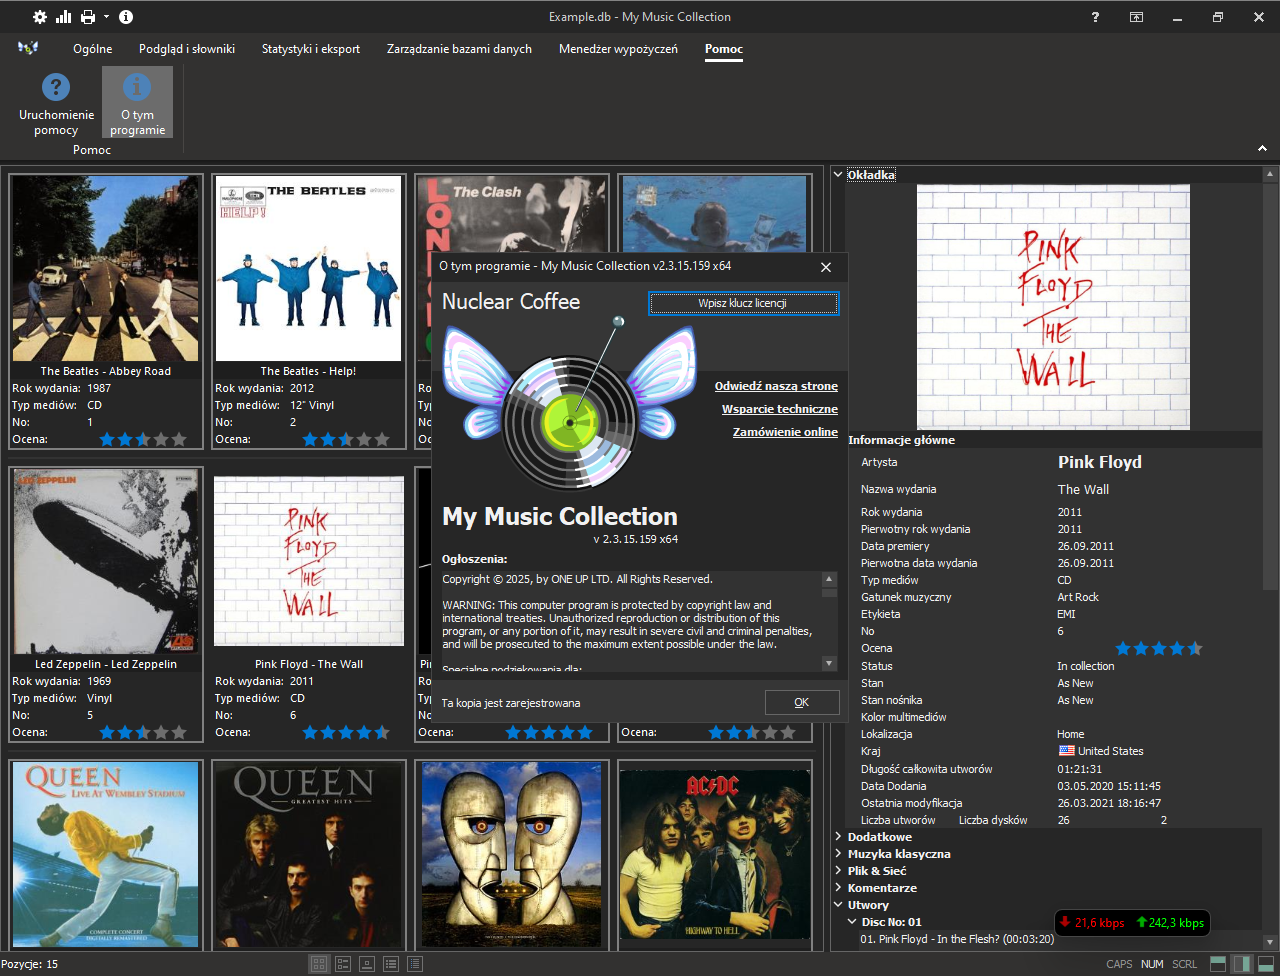Select Pink Floyd The Wall cover in grid
This screenshot has height=976, width=1280.
(309, 562)
